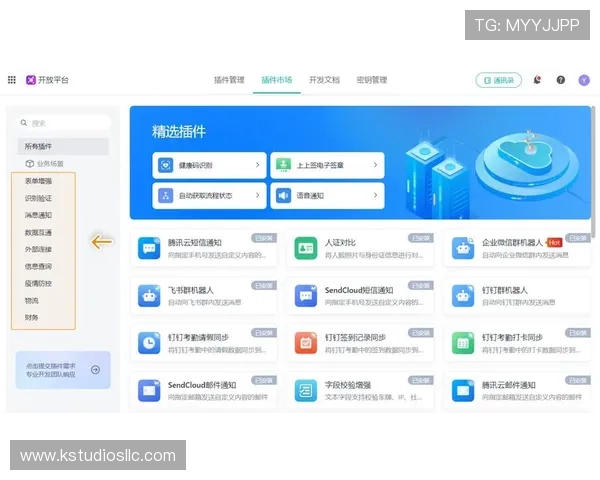The height and width of the screenshot is (480, 600).
Task: Select 疫情防控 category
Action: [38, 283]
